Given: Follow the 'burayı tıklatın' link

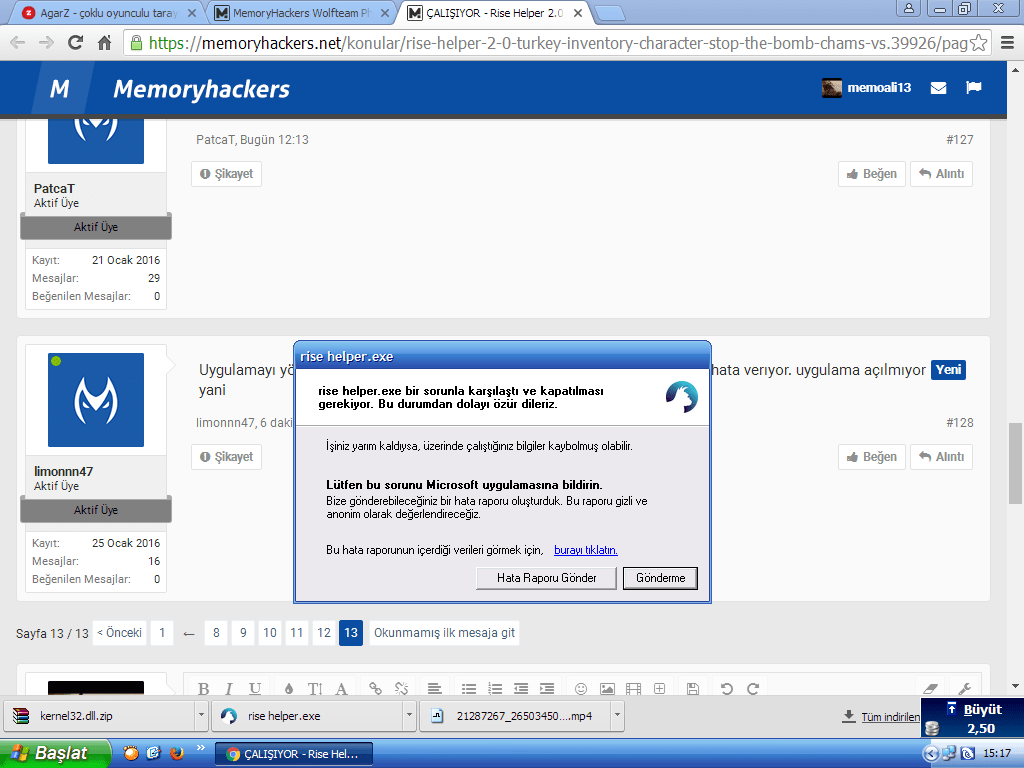Looking at the screenshot, I should (586, 550).
